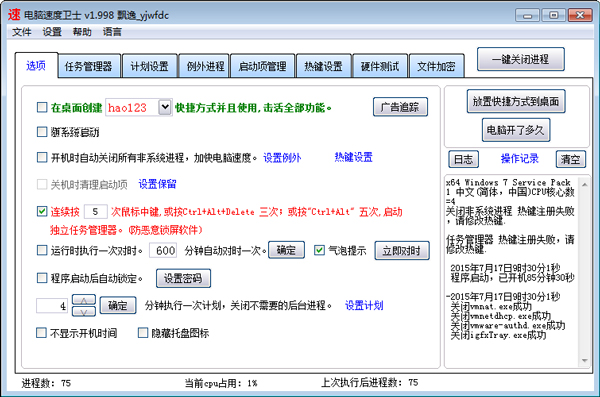Open the blue 热键设置 link

tap(353, 157)
